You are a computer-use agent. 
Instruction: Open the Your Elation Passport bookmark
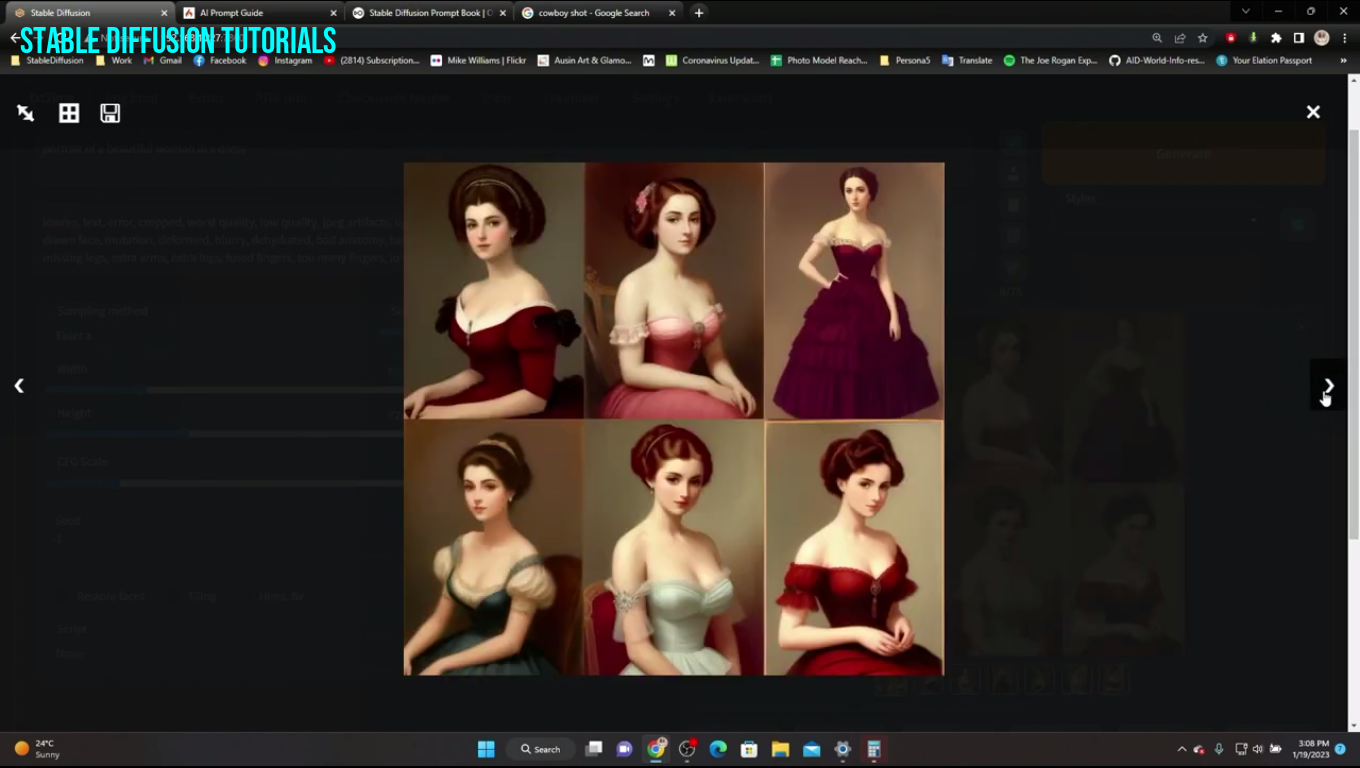pos(1264,60)
